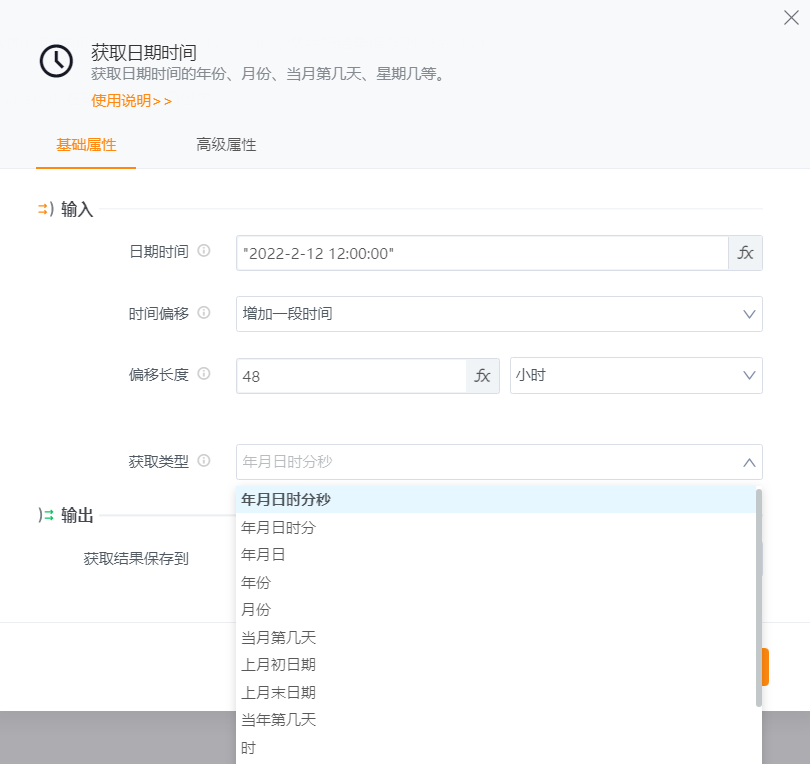The width and height of the screenshot is (810, 764).
Task: Open the 使用说明>> link
Action: (131, 100)
